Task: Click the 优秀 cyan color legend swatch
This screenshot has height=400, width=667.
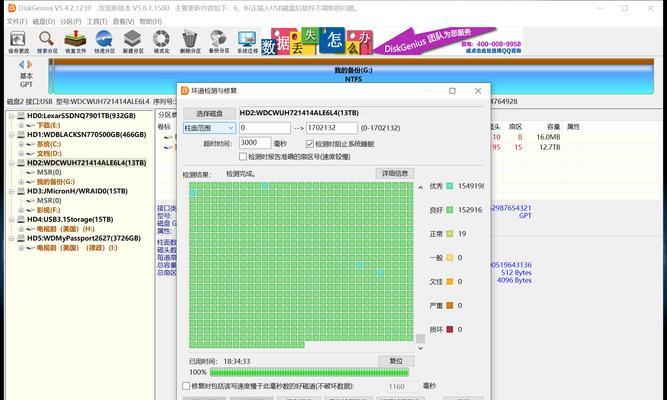Action: click(450, 186)
